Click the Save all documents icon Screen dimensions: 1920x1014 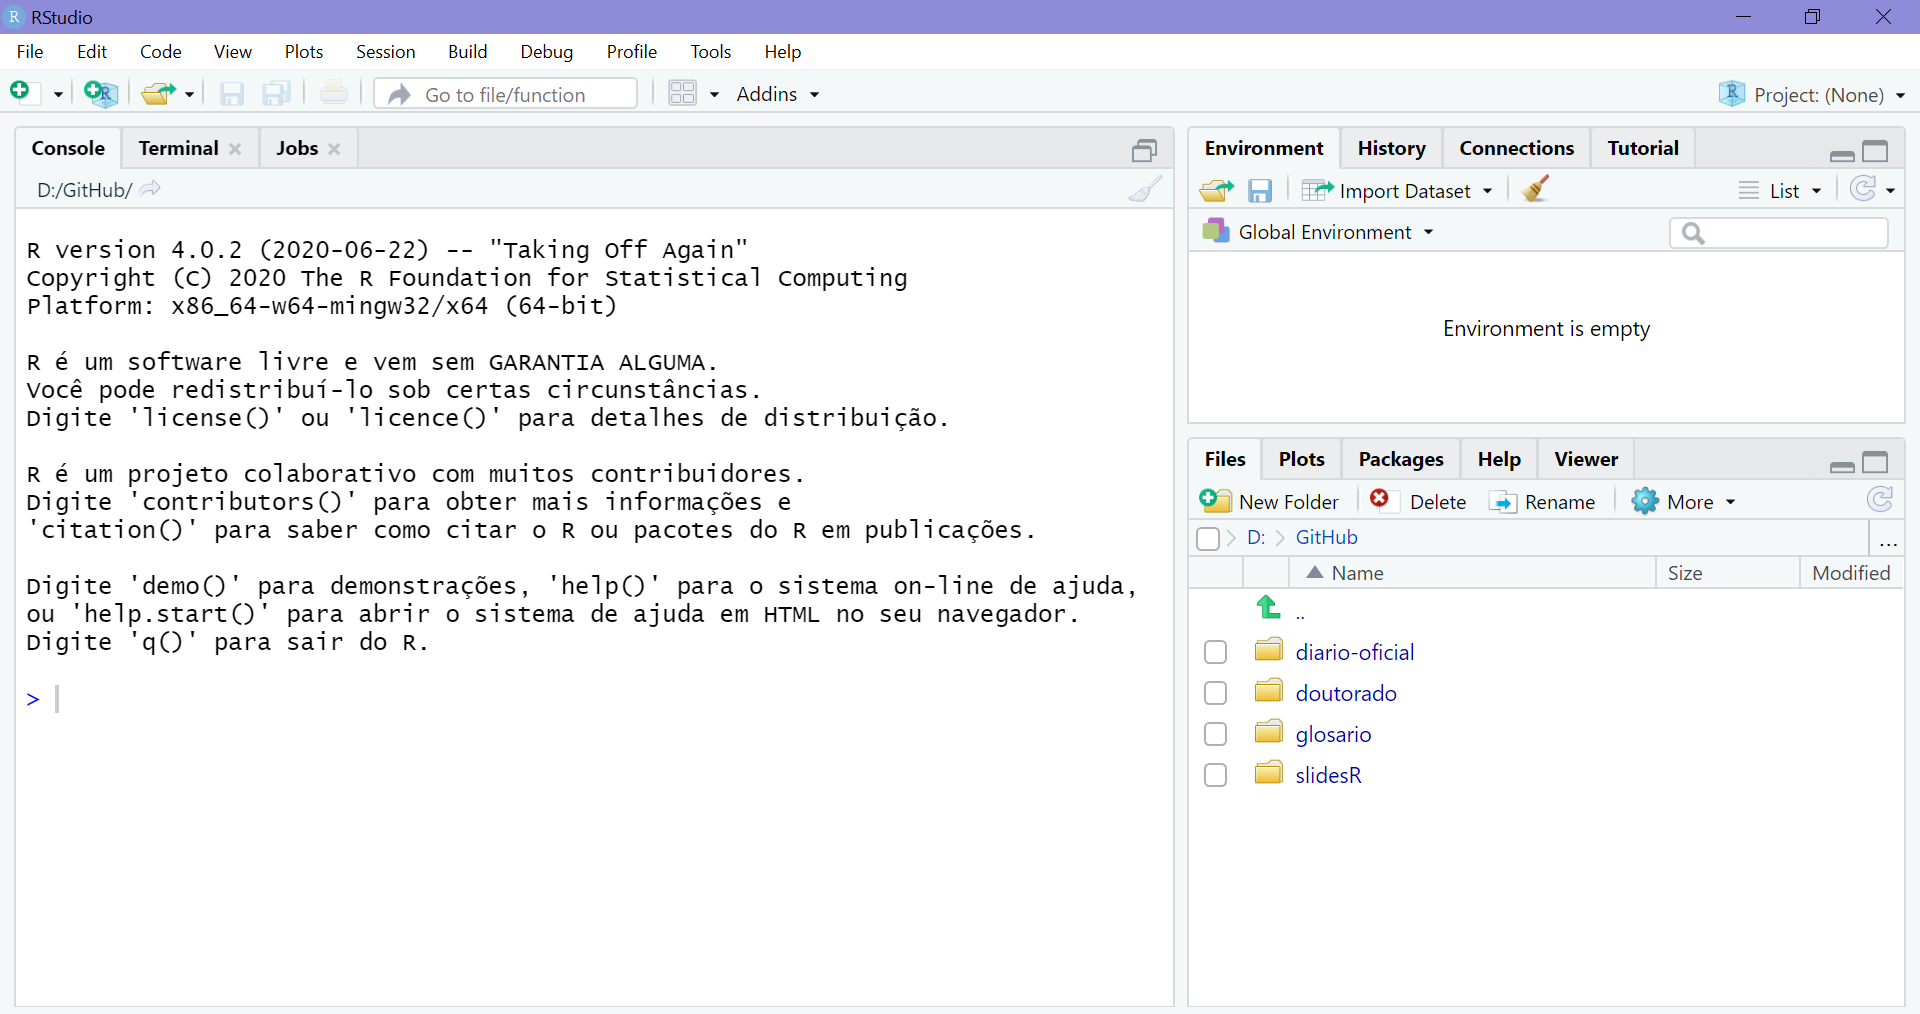point(276,93)
